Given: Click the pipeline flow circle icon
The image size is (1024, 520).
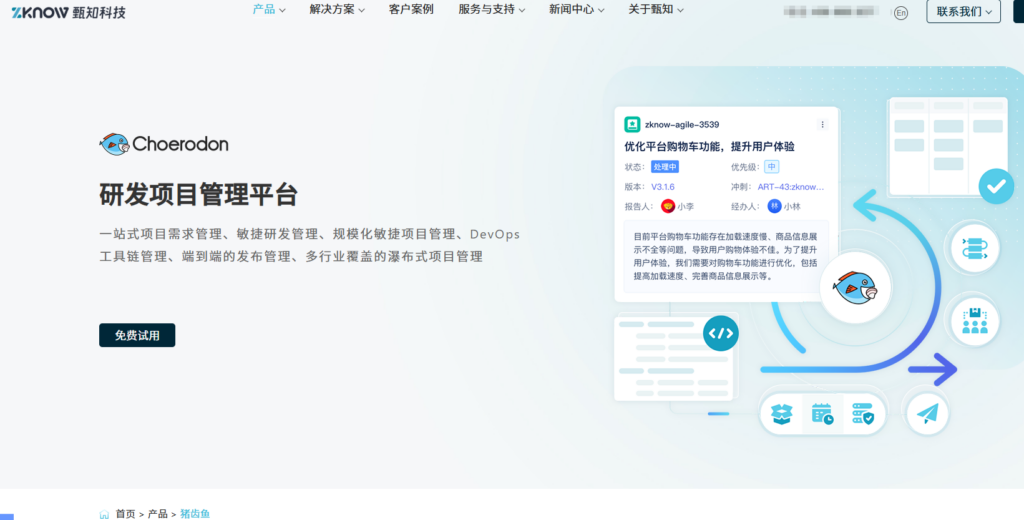Looking at the screenshot, I should pyautogui.click(x=974, y=248).
